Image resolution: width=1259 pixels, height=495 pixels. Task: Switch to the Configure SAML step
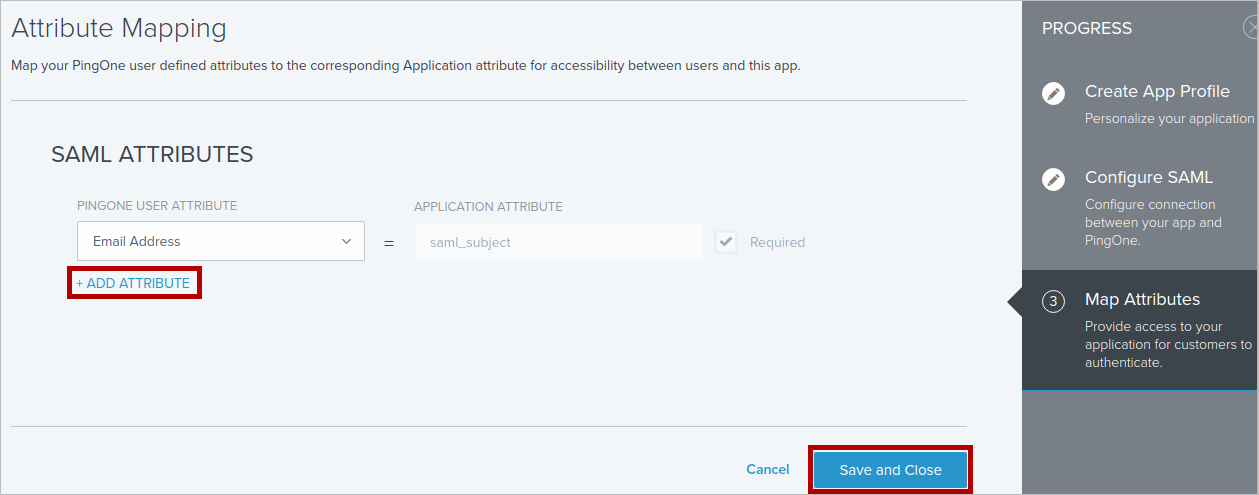coord(1148,177)
